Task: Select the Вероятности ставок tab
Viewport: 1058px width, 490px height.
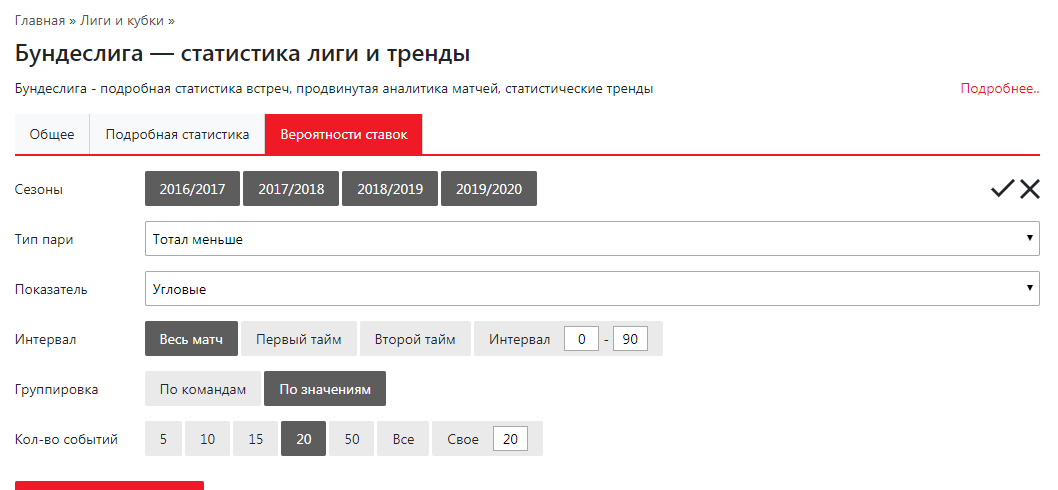Action: [x=343, y=135]
